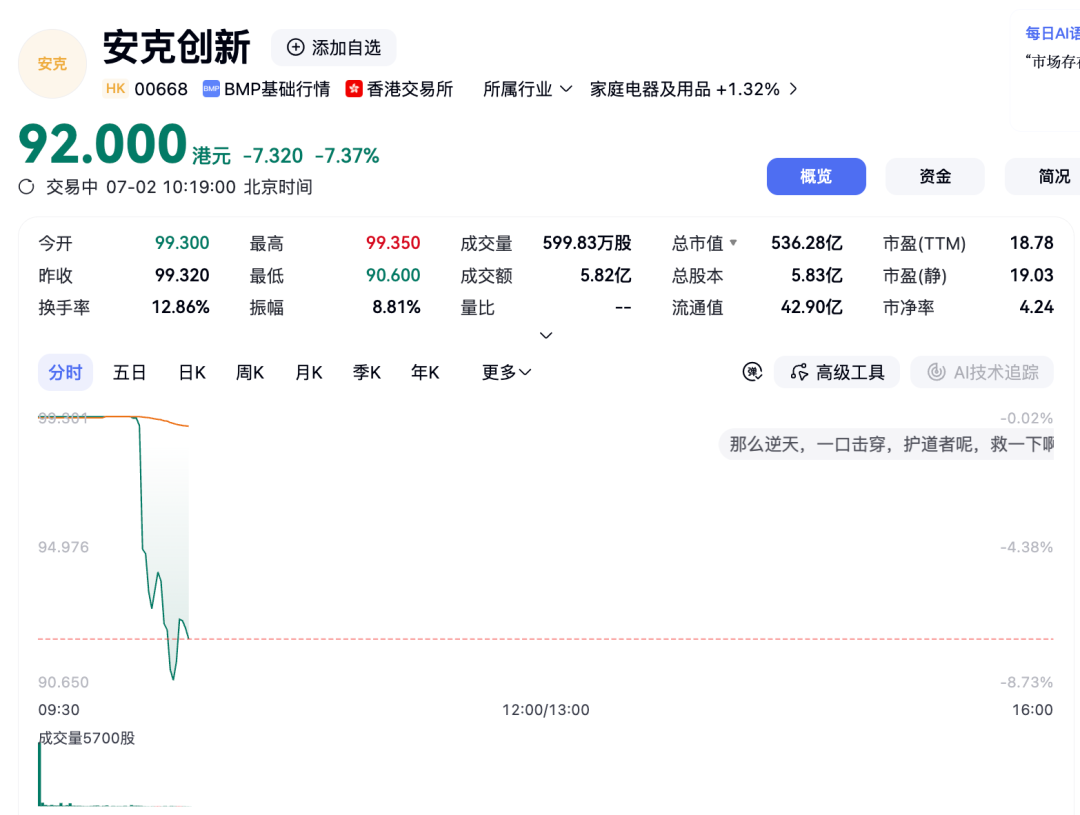1080x815 pixels.
Task: Open the 更多 chart period dropdown
Action: point(506,372)
